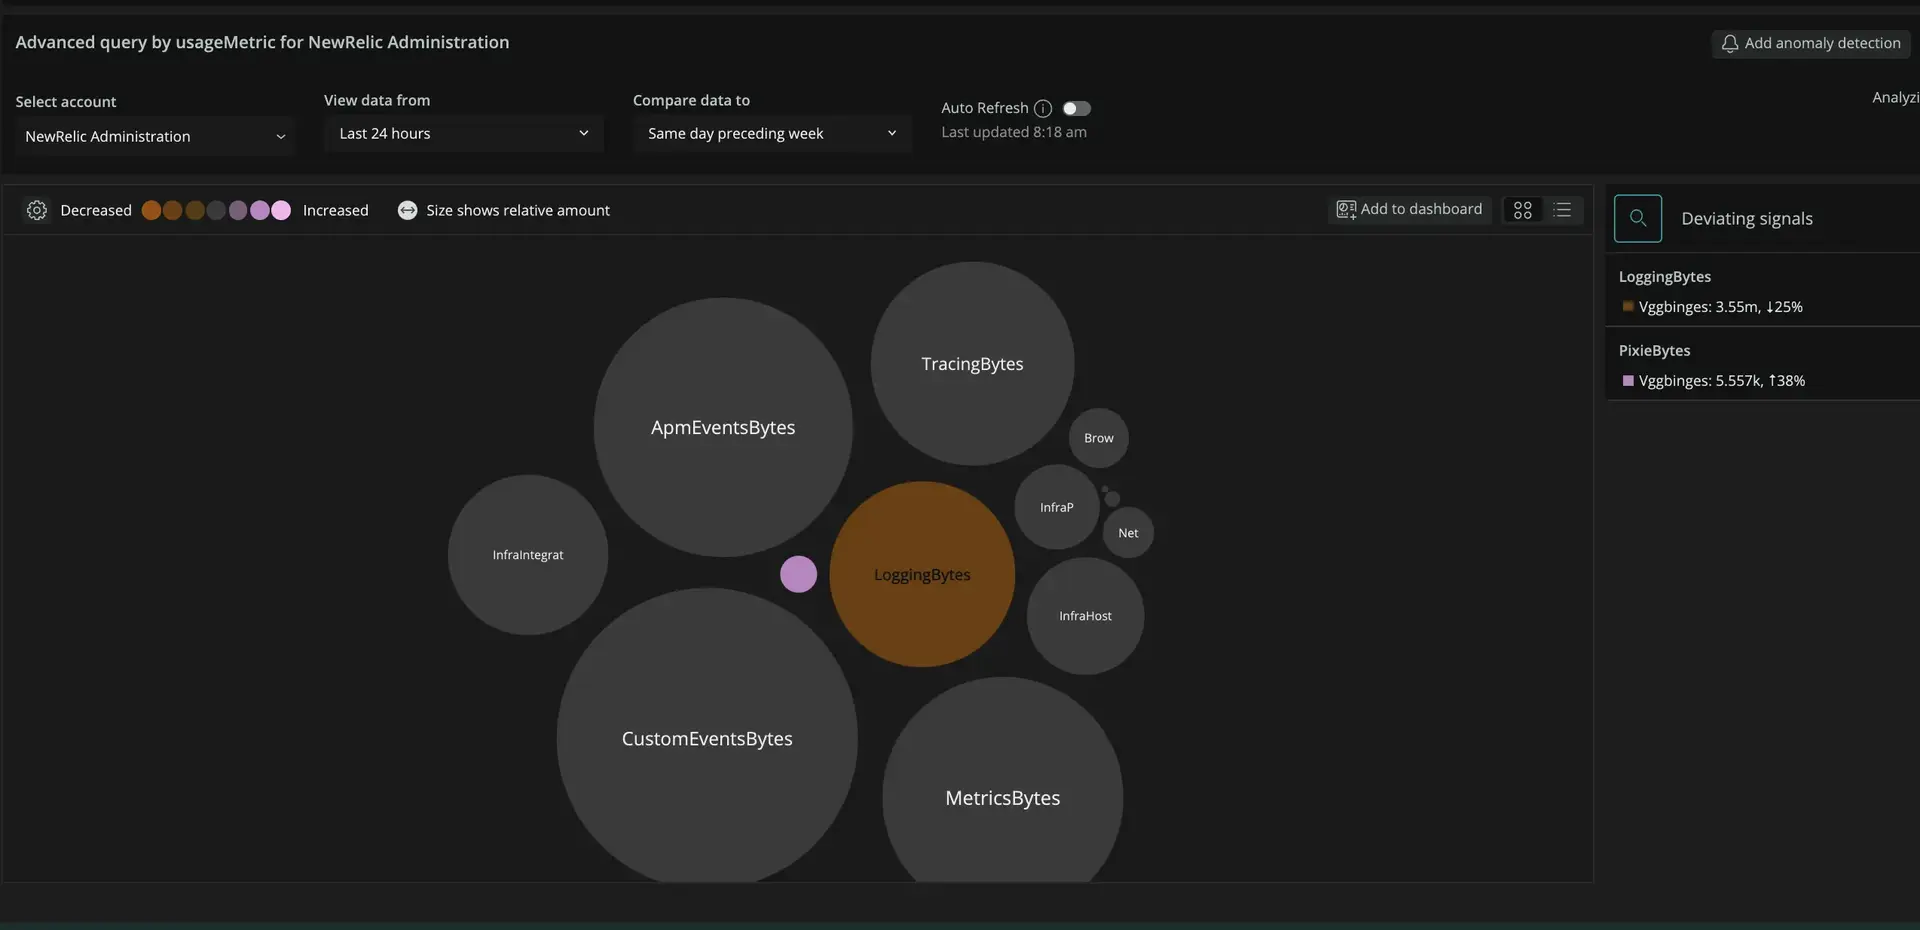The width and height of the screenshot is (1920, 930).
Task: Click the size relative amount icon
Action: [407, 210]
